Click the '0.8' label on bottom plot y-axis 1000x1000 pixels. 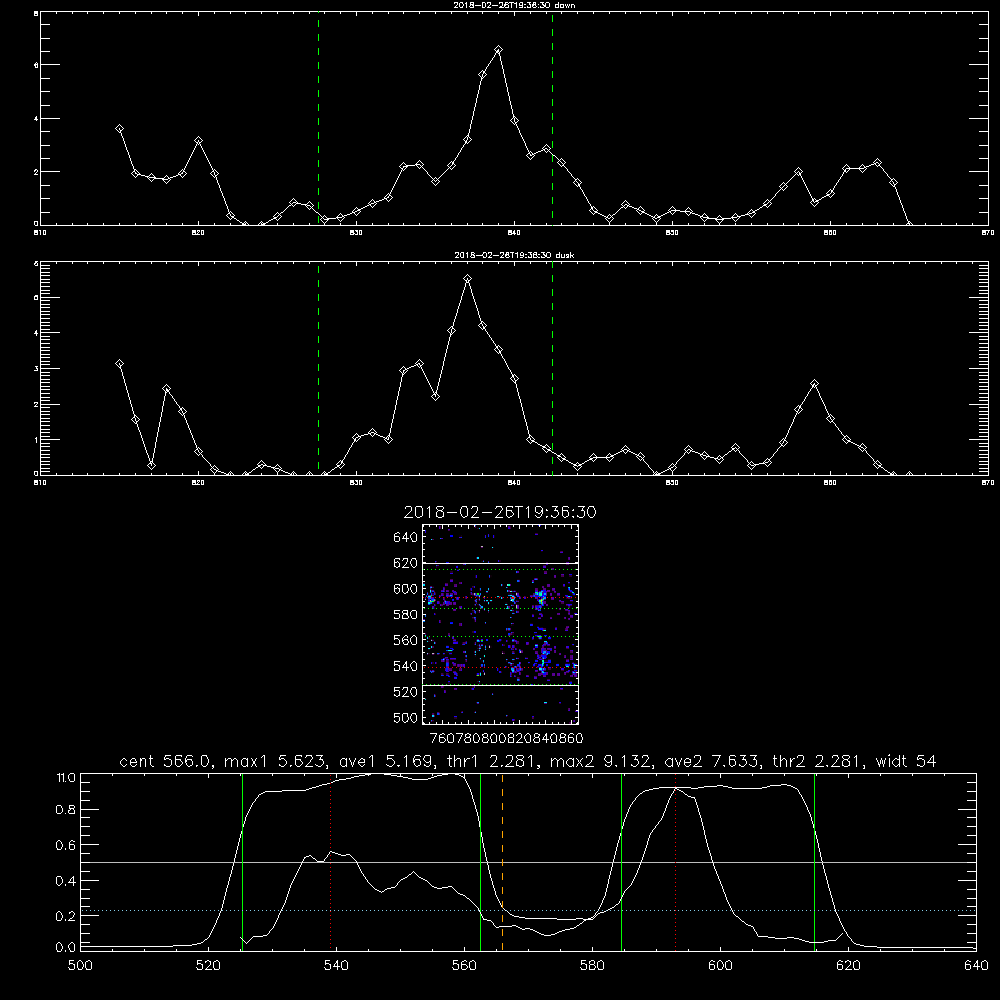(x=66, y=810)
